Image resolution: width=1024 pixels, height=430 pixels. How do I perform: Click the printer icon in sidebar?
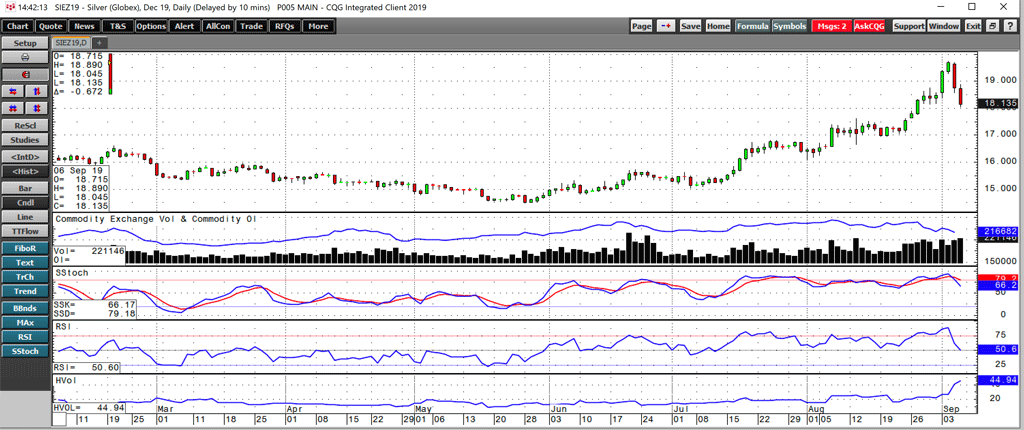25,57
